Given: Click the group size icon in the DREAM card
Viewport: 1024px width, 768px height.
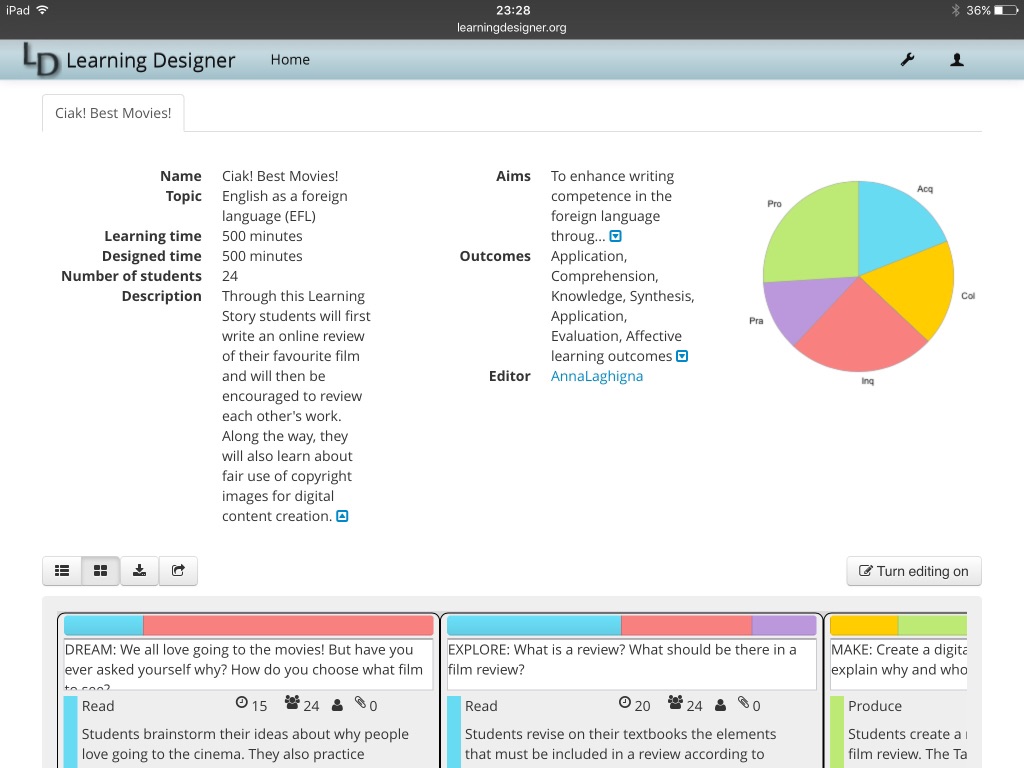Looking at the screenshot, I should pos(292,704).
